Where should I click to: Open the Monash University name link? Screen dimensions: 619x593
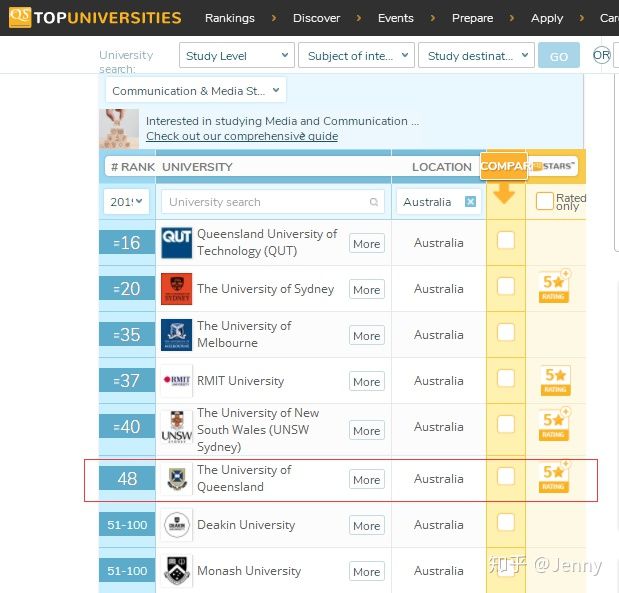pos(249,570)
